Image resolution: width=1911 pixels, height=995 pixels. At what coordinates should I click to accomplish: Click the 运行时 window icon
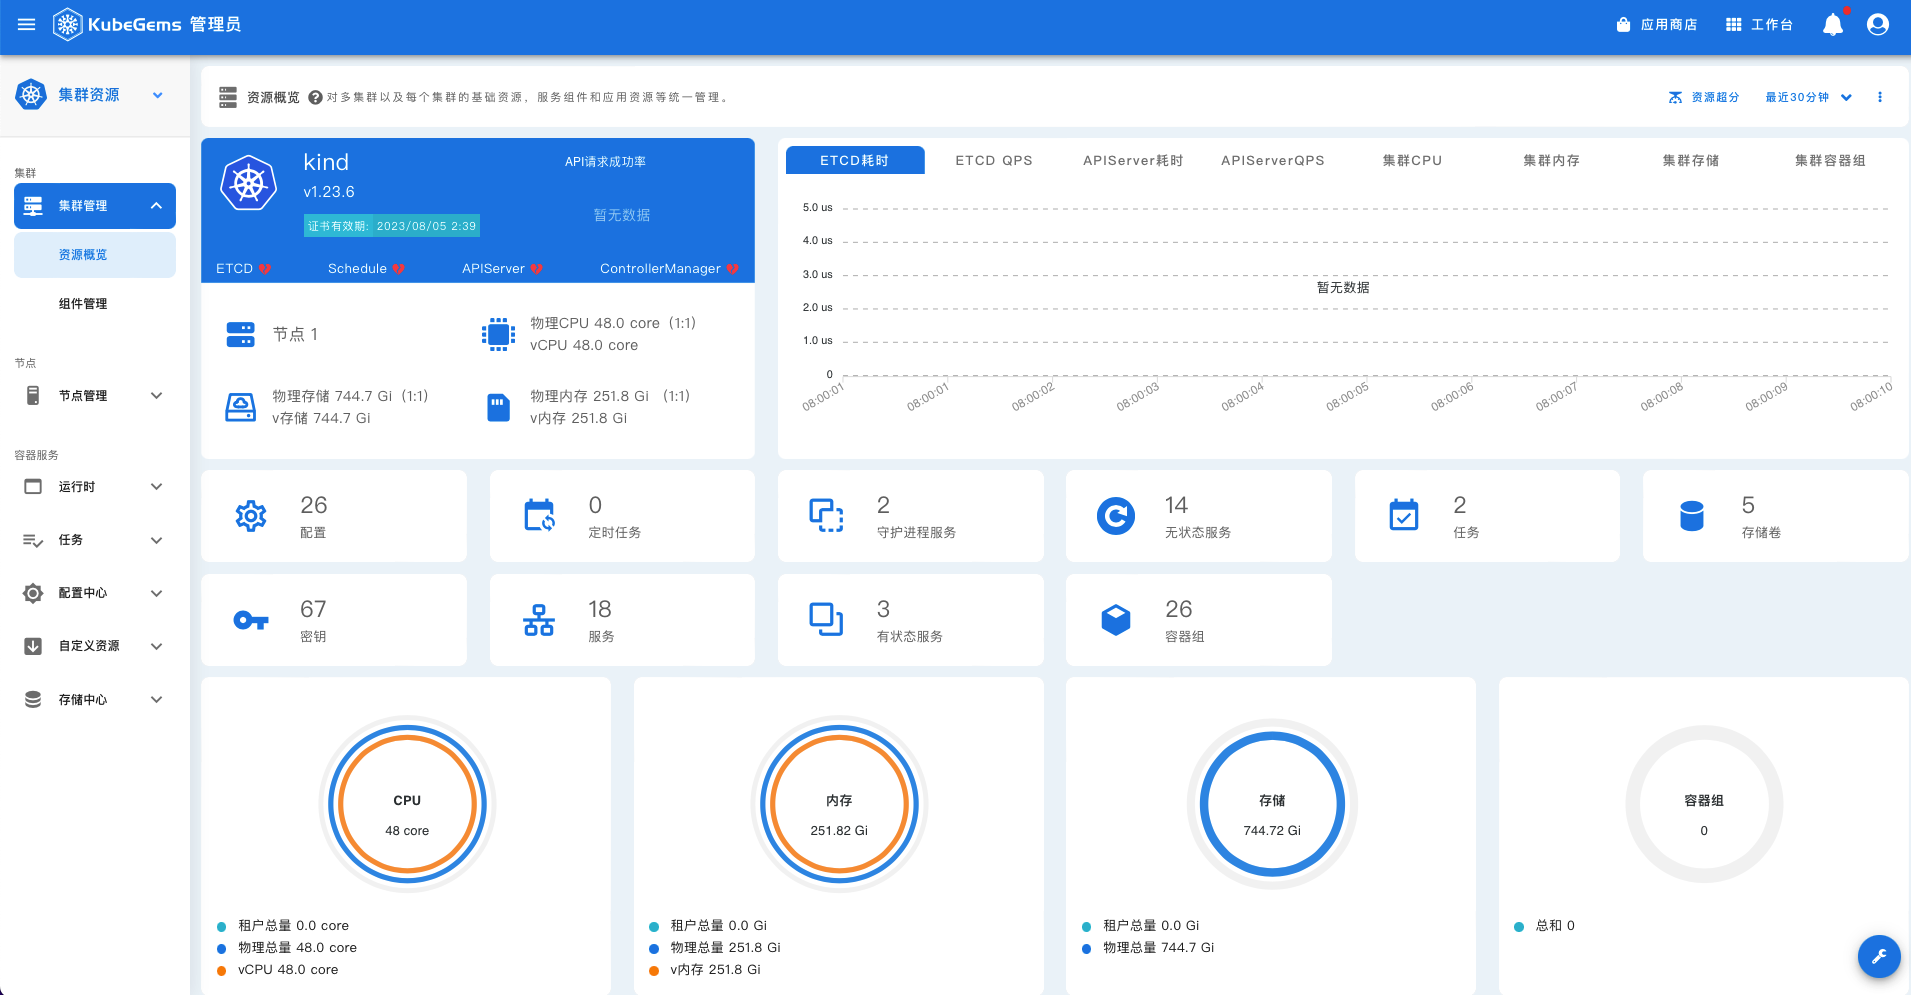click(33, 487)
